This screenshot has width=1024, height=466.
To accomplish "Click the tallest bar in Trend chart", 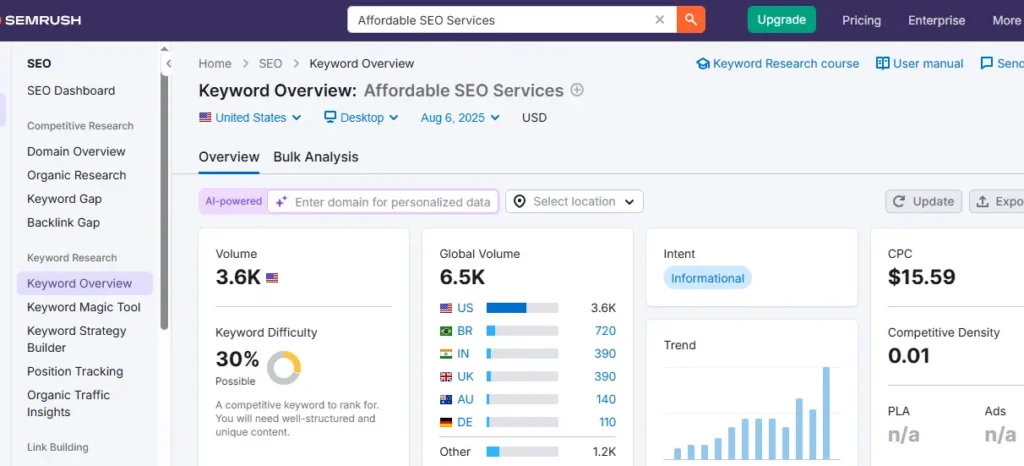I will [826, 413].
